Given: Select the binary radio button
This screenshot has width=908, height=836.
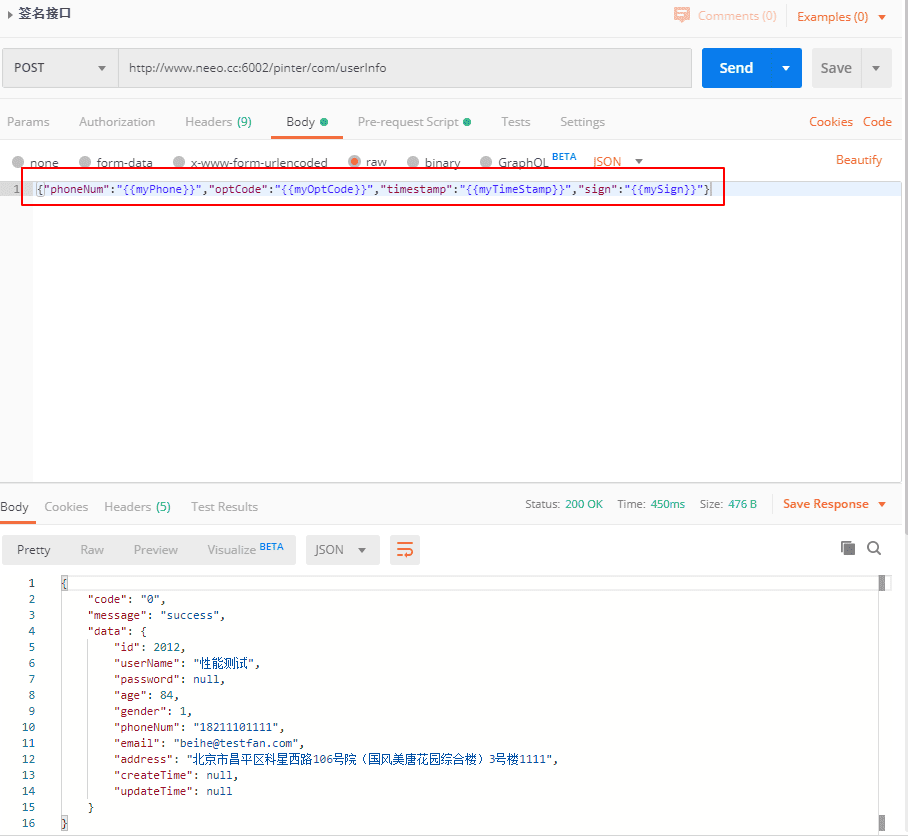Looking at the screenshot, I should pyautogui.click(x=413, y=162).
